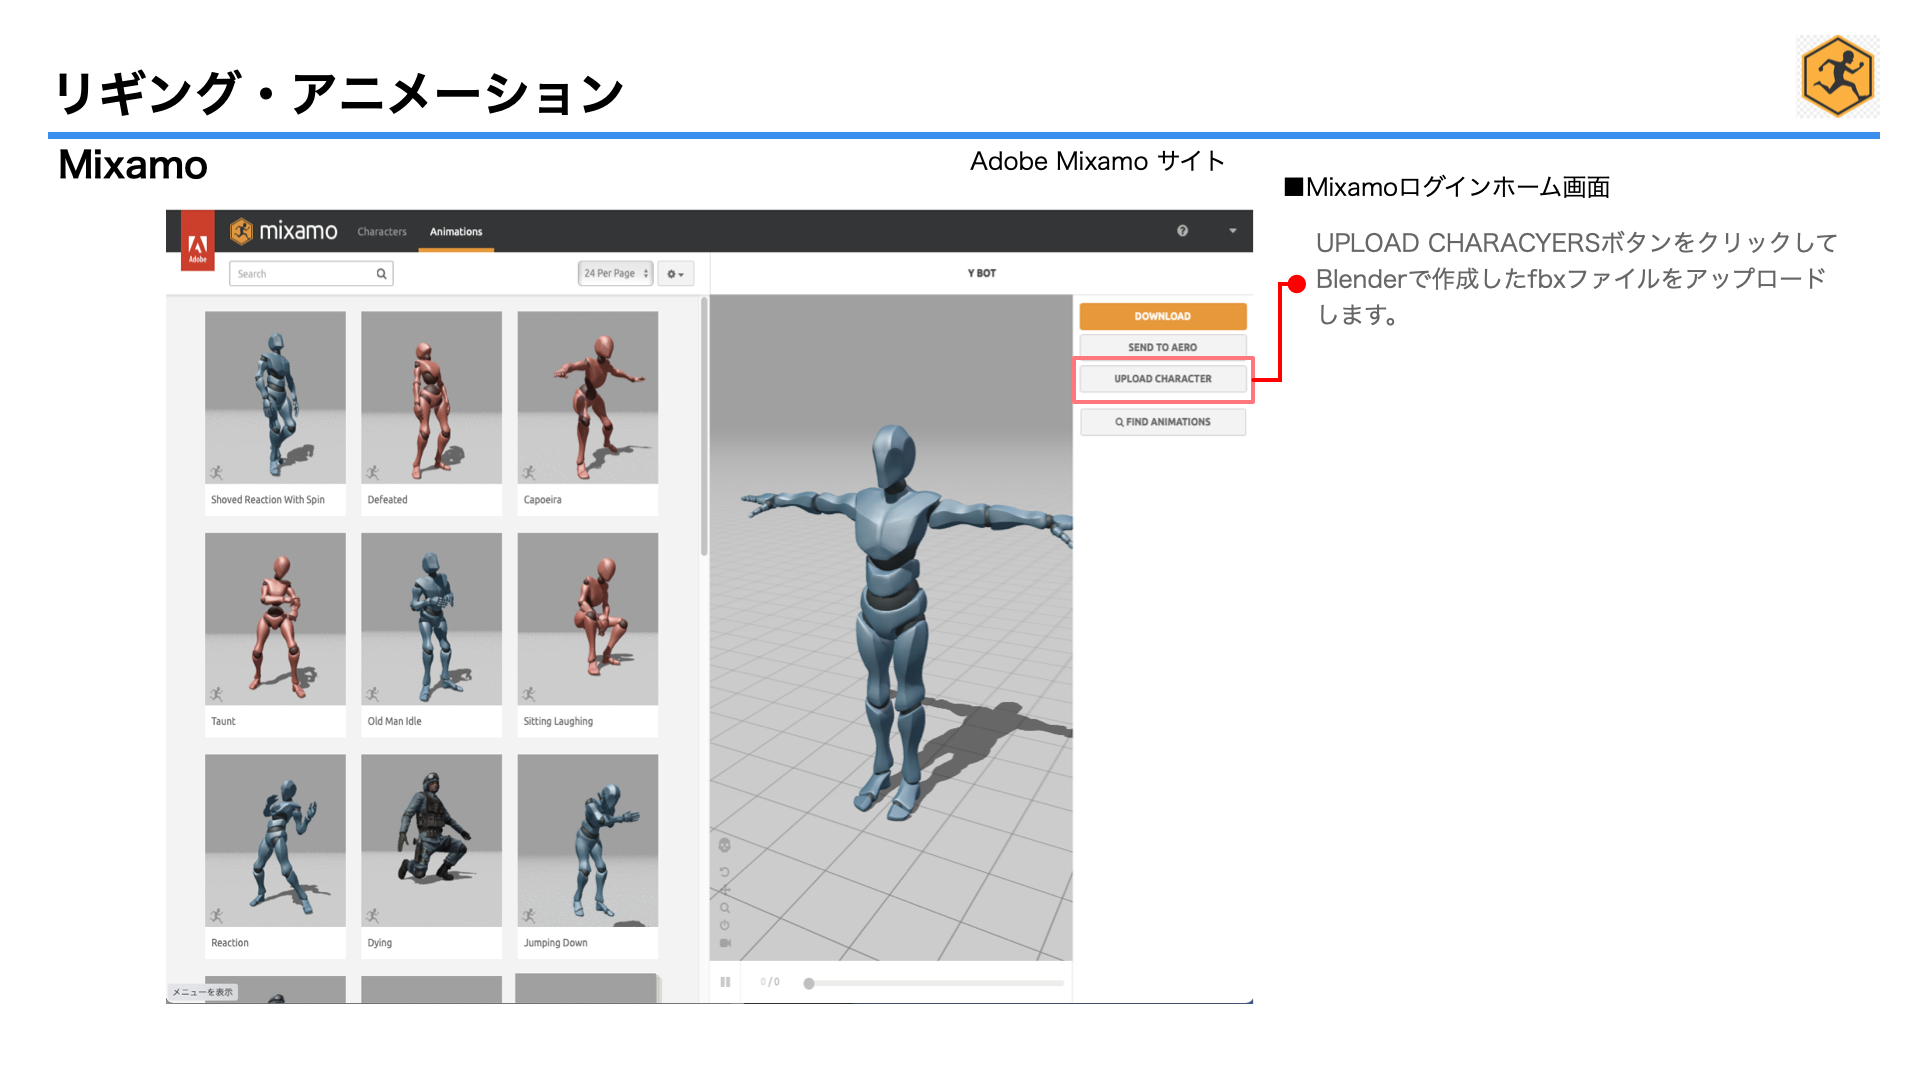Expand the account dropdown arrow in header
This screenshot has width=1920, height=1080.
point(1233,231)
